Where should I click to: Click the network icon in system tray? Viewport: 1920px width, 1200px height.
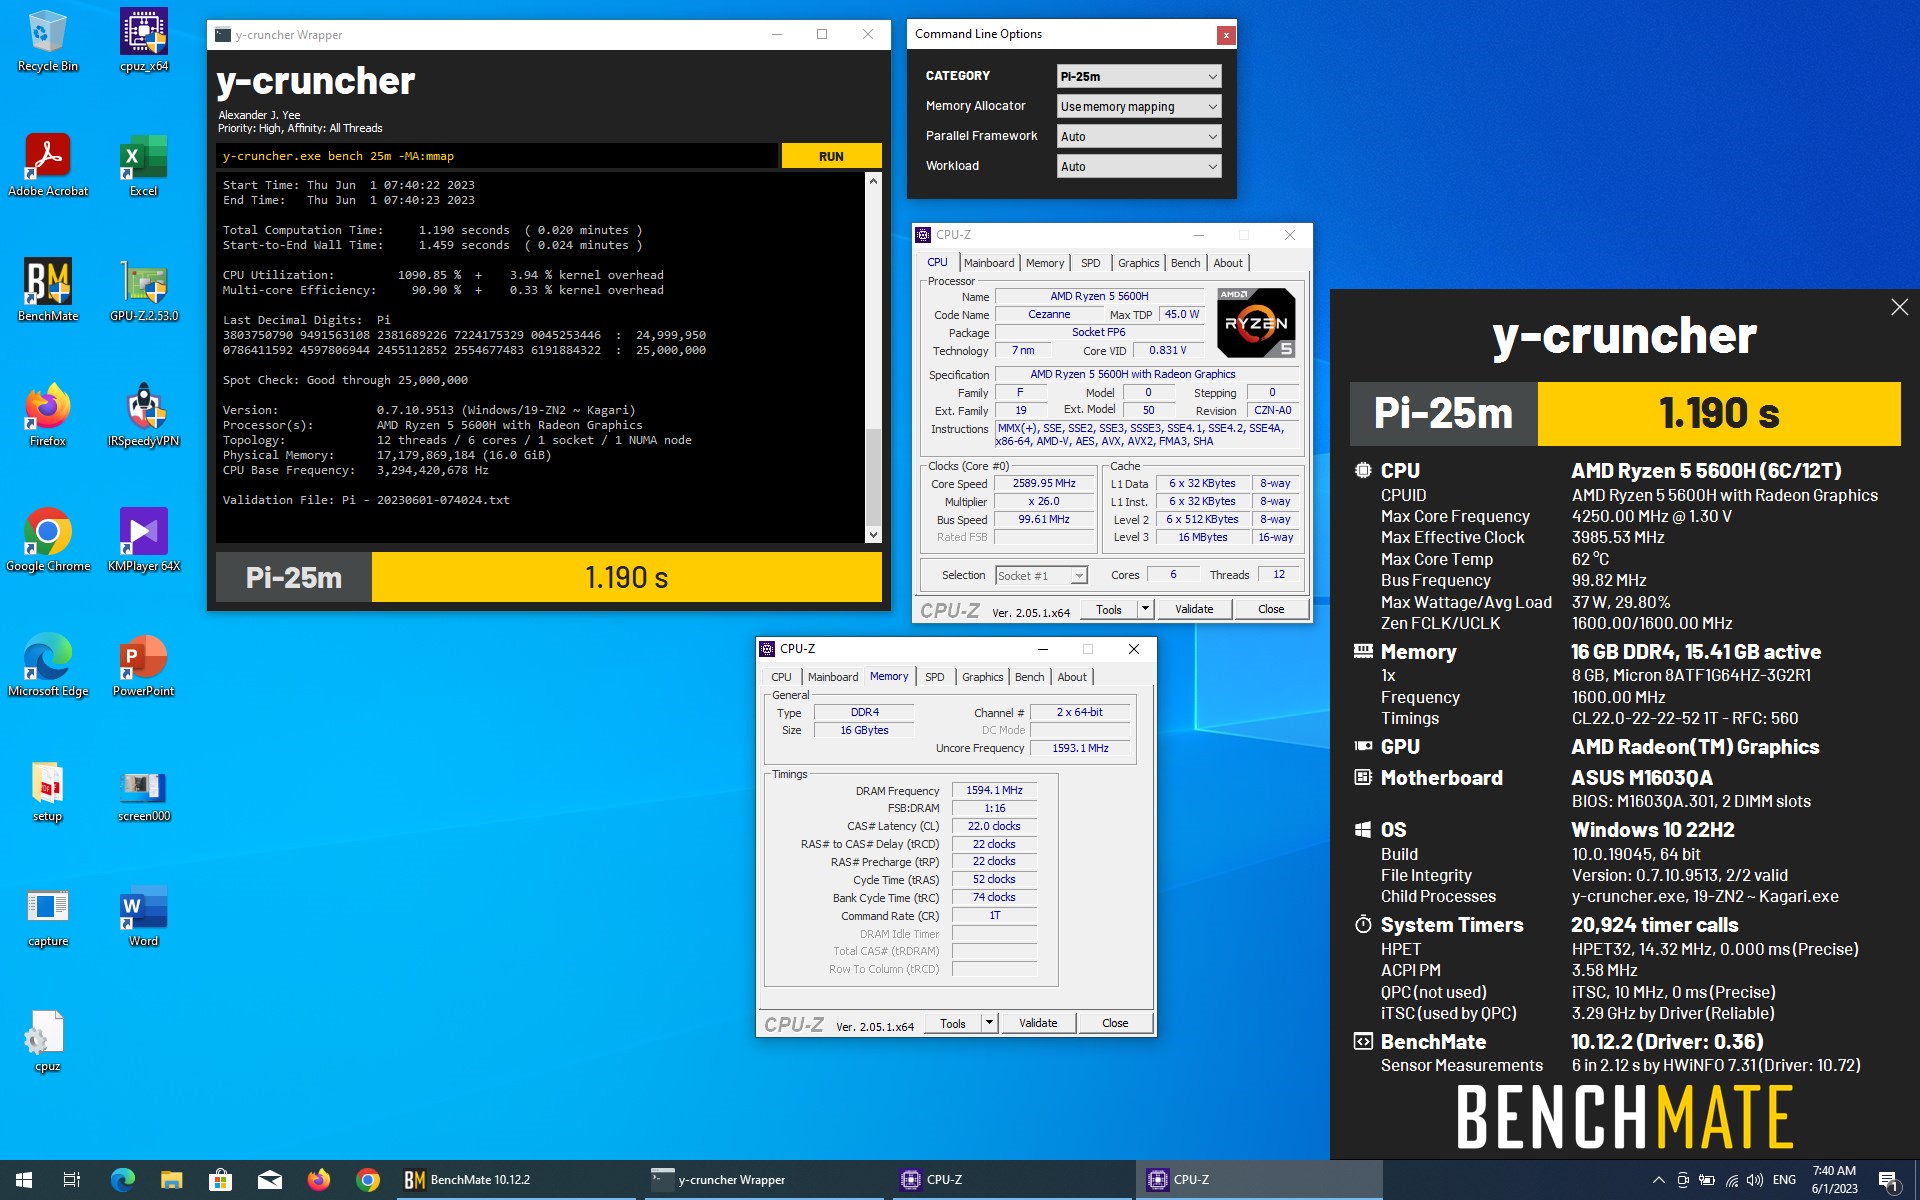click(1731, 1180)
